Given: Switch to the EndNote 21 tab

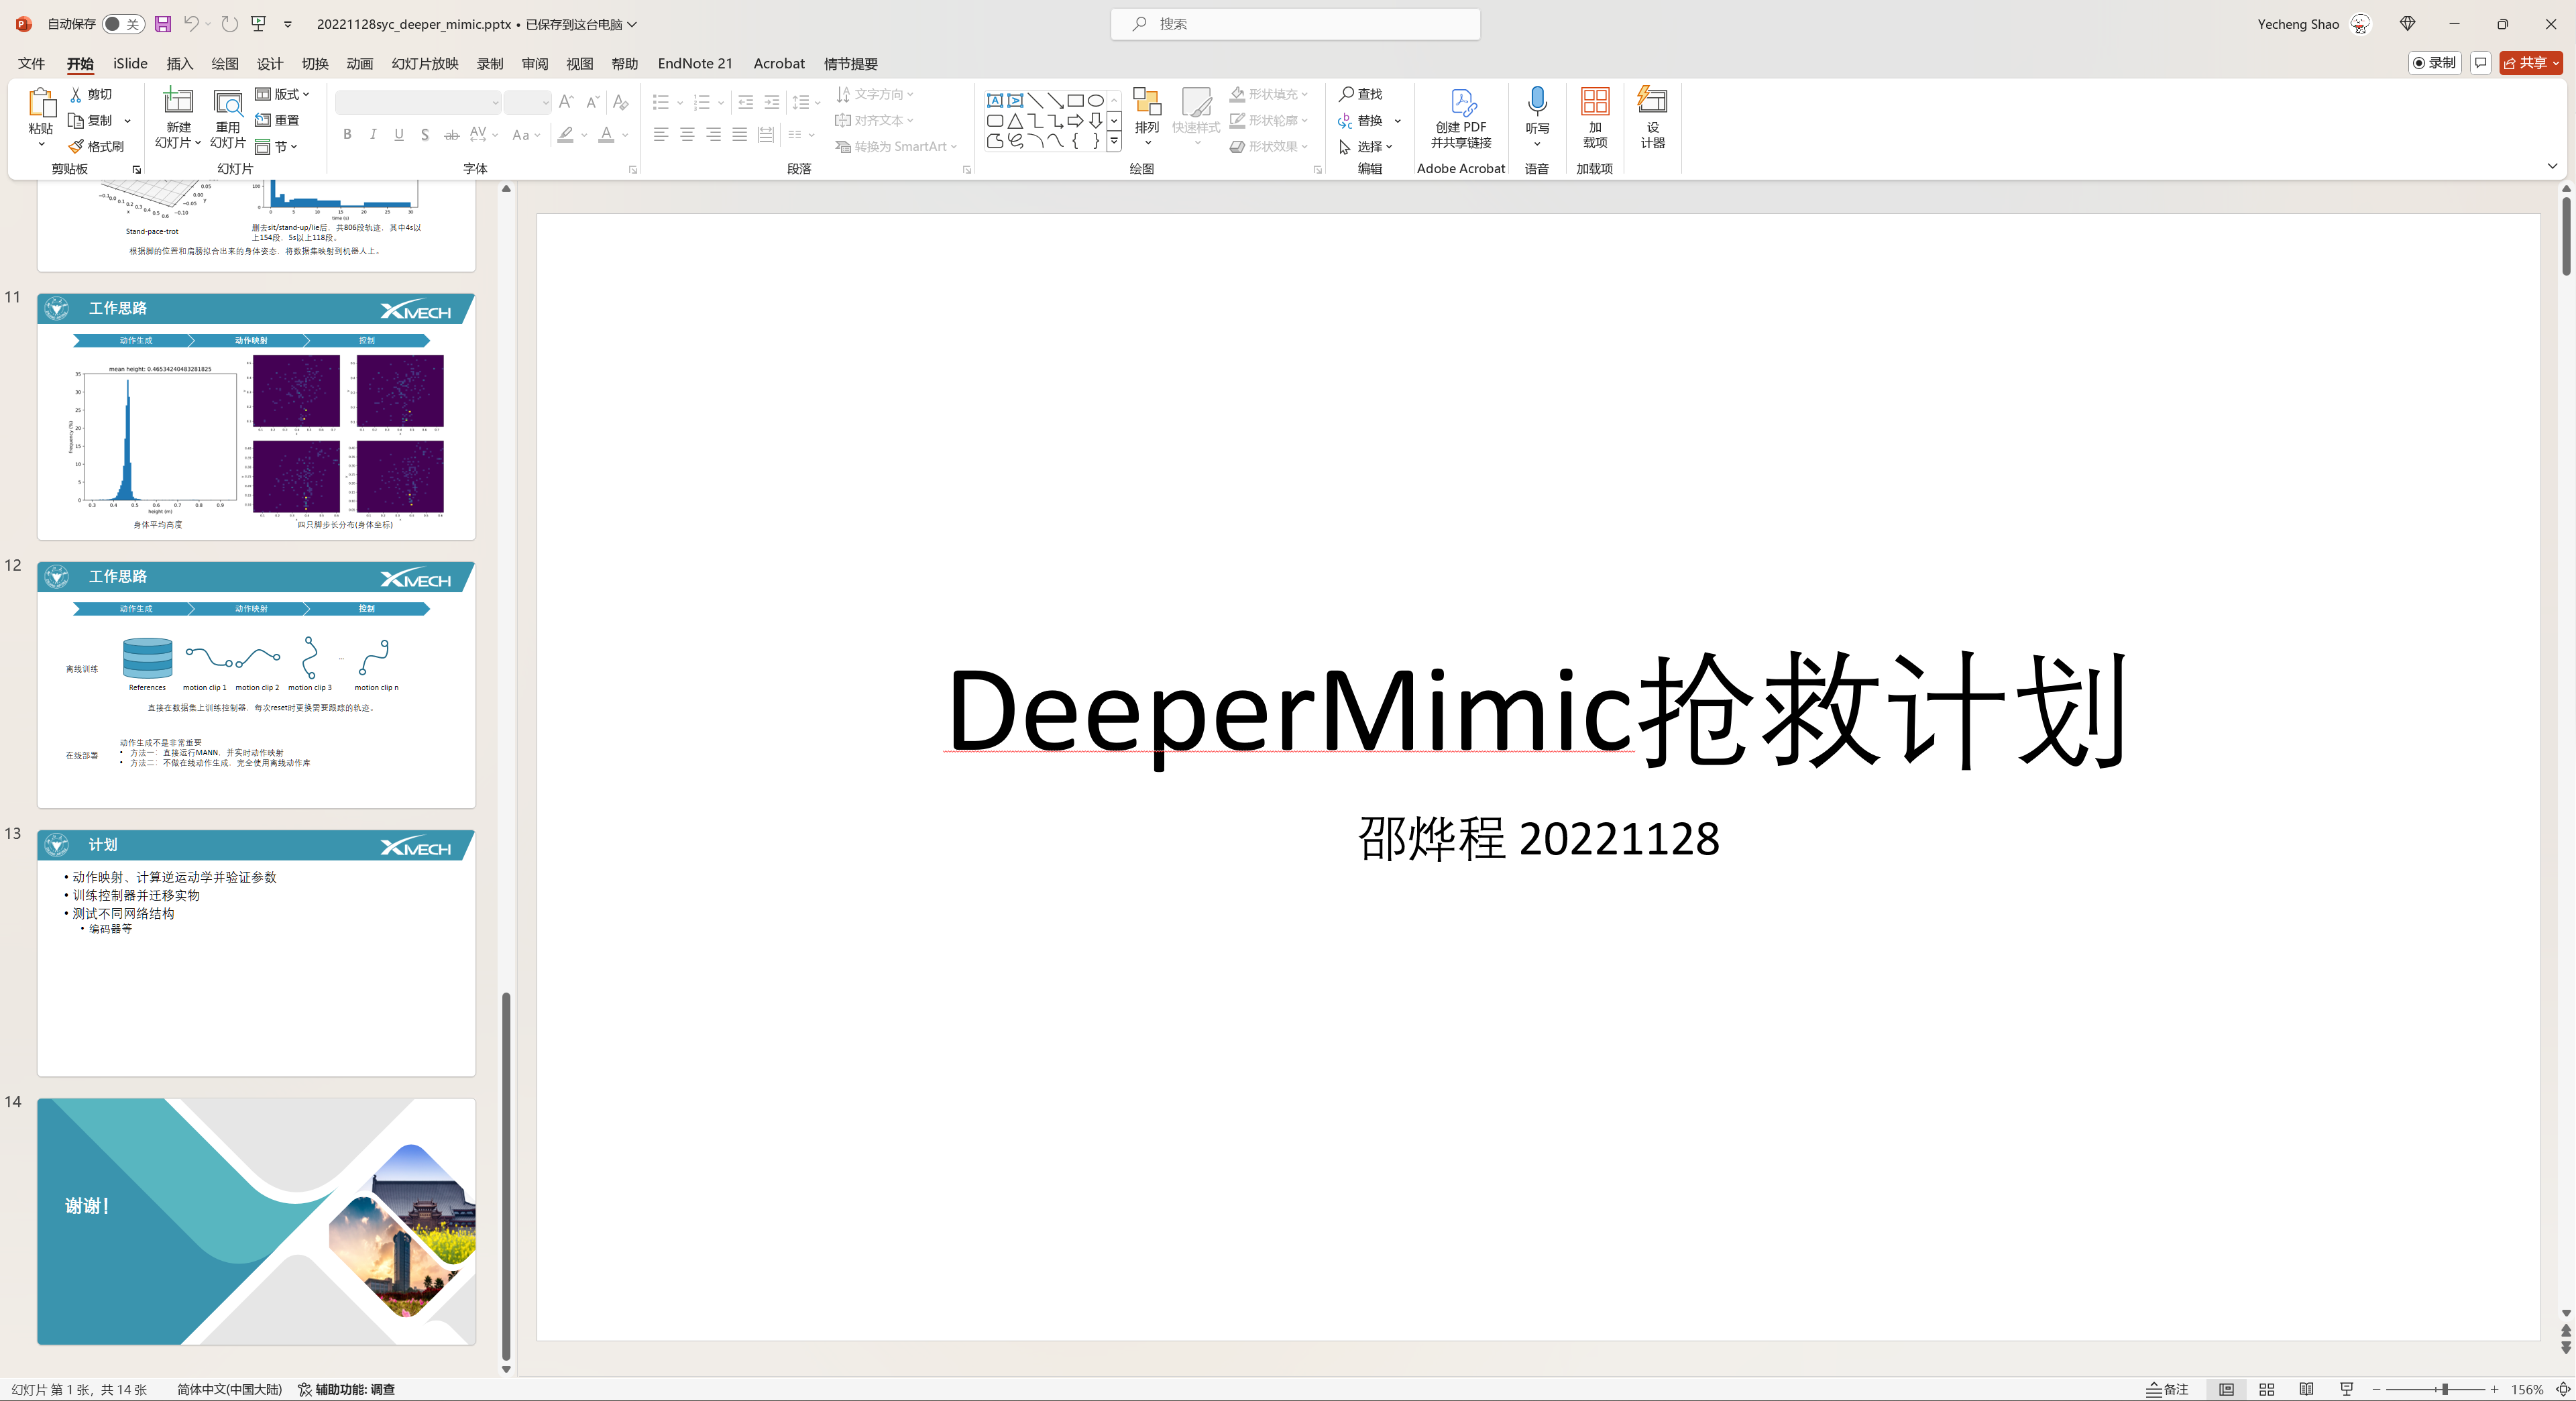Looking at the screenshot, I should pyautogui.click(x=695, y=63).
